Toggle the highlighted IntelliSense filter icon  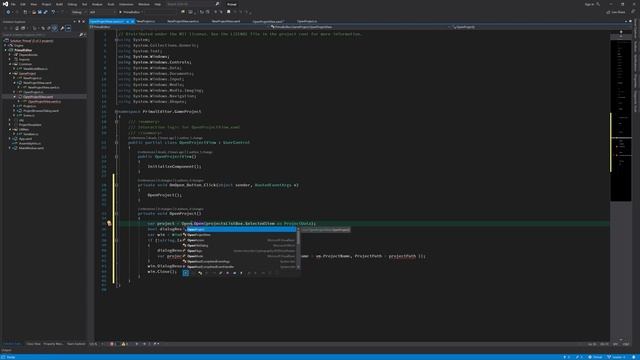coord(186,273)
